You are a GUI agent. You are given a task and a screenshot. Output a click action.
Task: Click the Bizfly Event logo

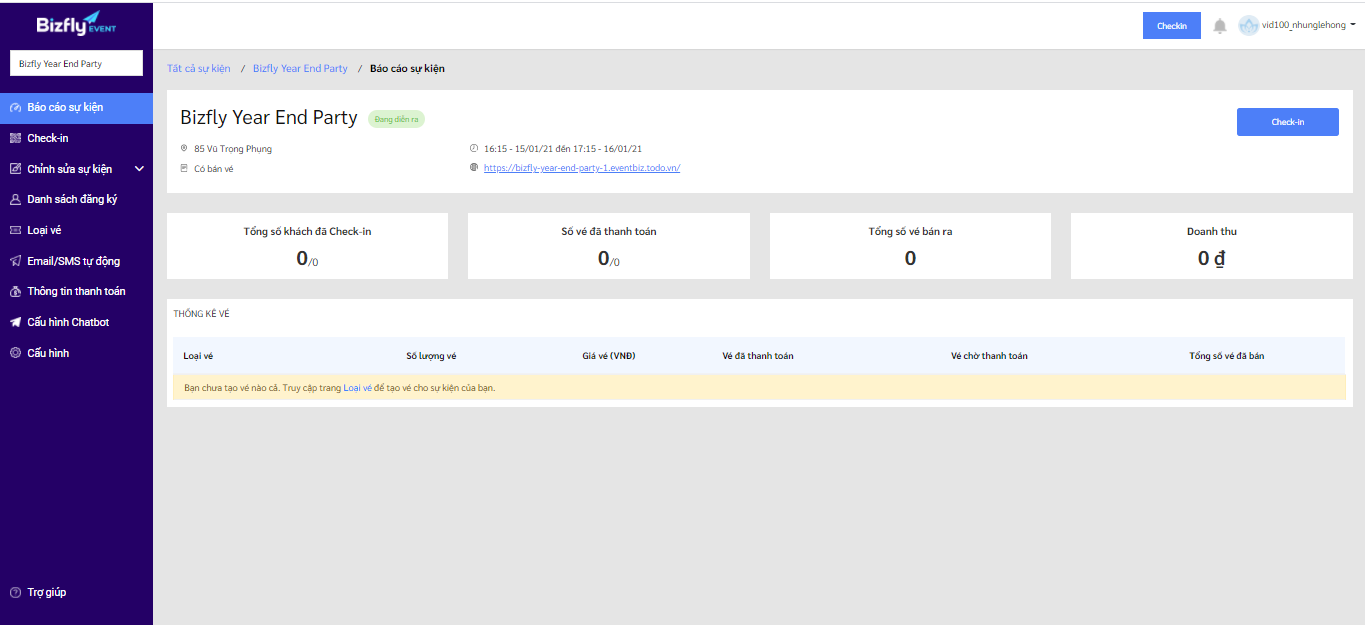76,22
